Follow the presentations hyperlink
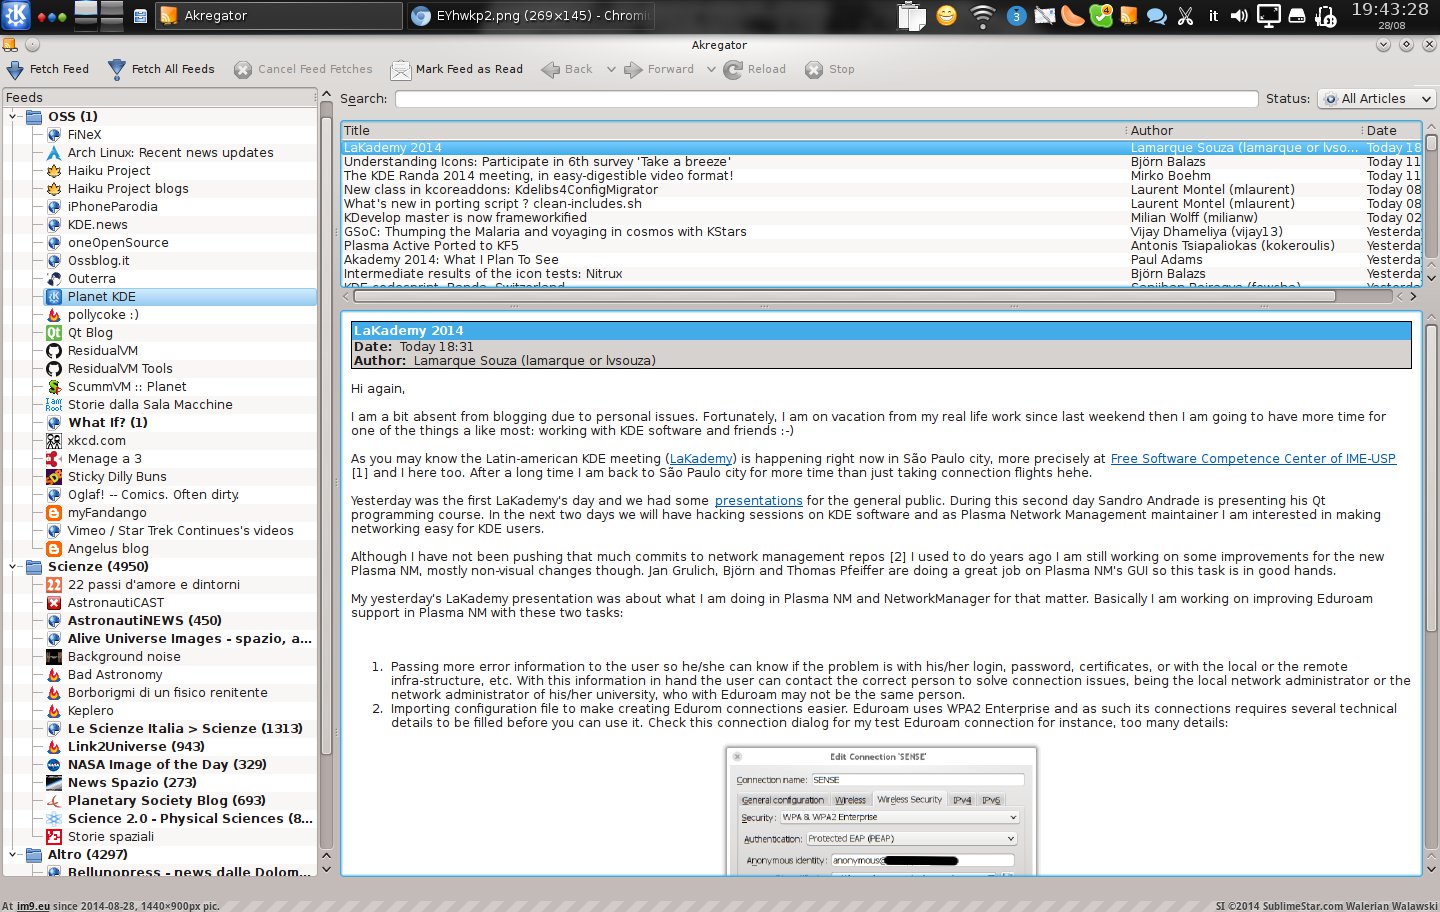This screenshot has height=912, width=1440. 758,501
